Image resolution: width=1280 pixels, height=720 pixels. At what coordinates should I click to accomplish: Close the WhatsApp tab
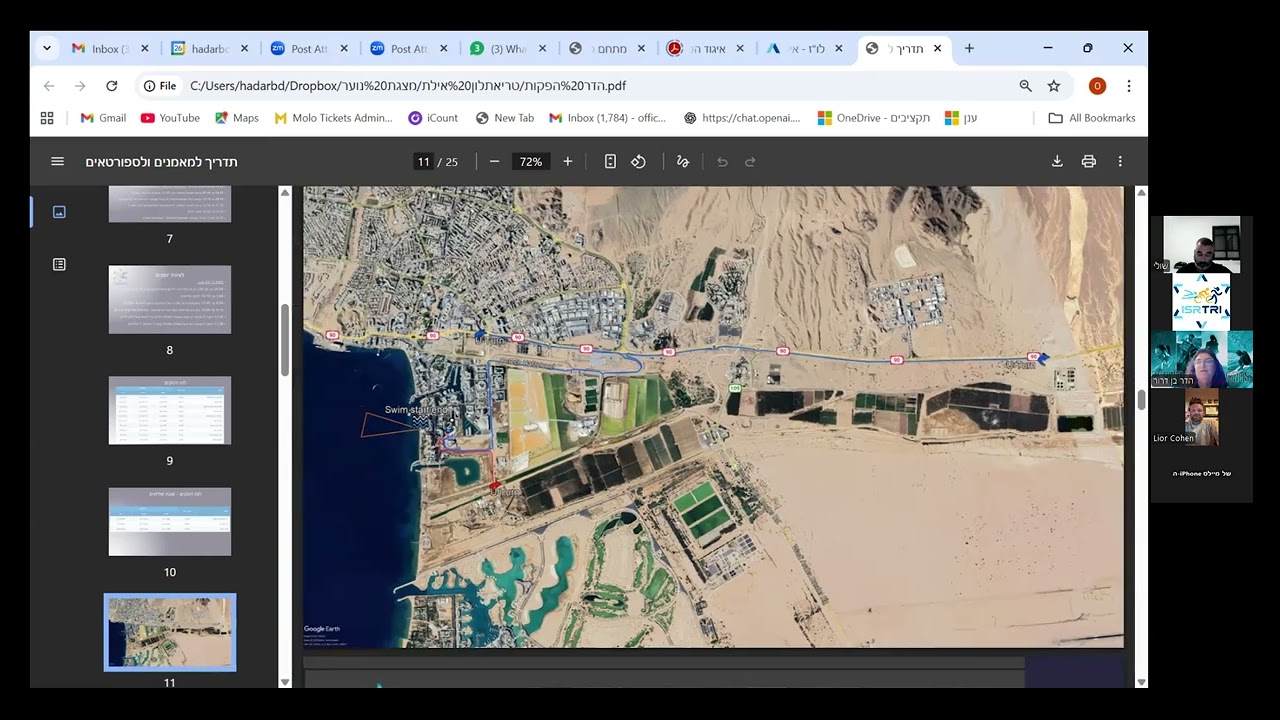coord(542,48)
